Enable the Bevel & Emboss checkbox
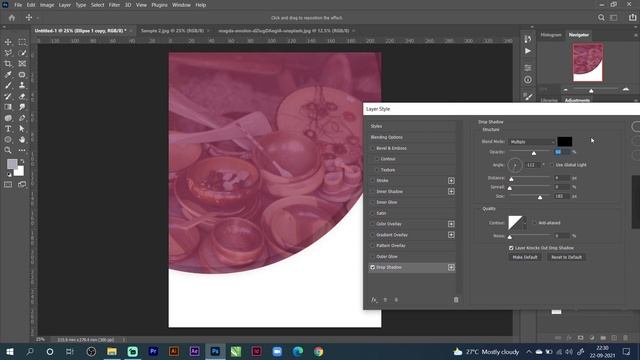640x360 pixels. (372, 148)
